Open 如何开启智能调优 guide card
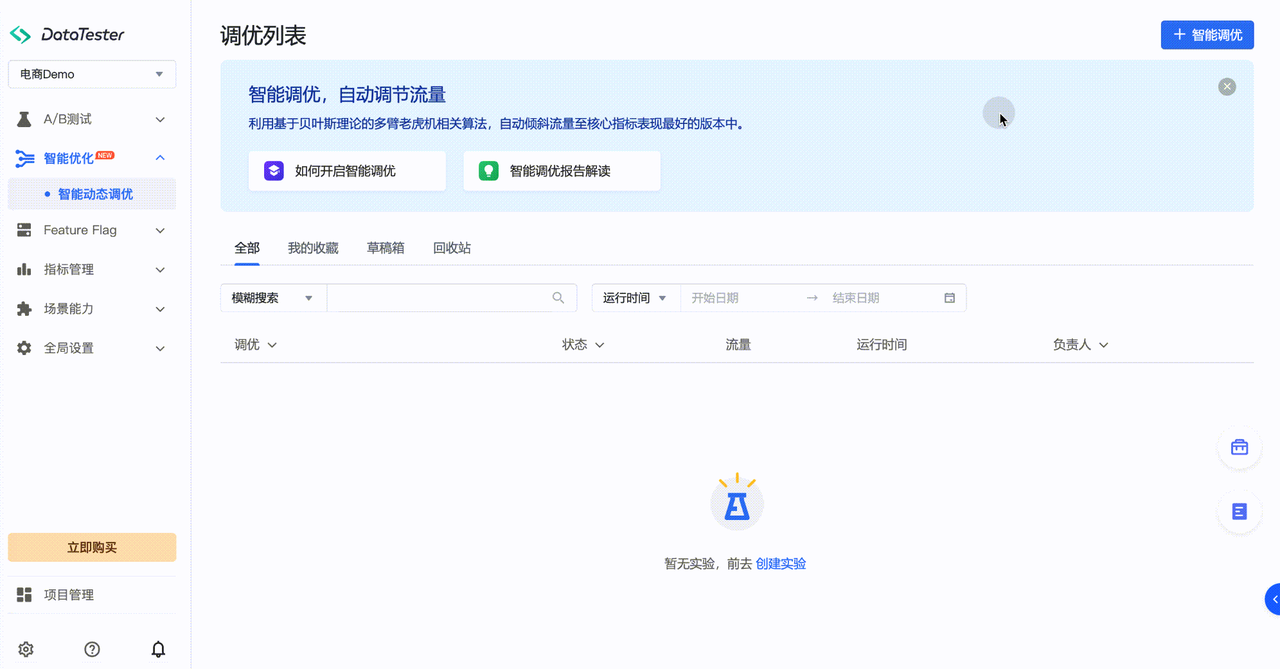 [x=346, y=171]
